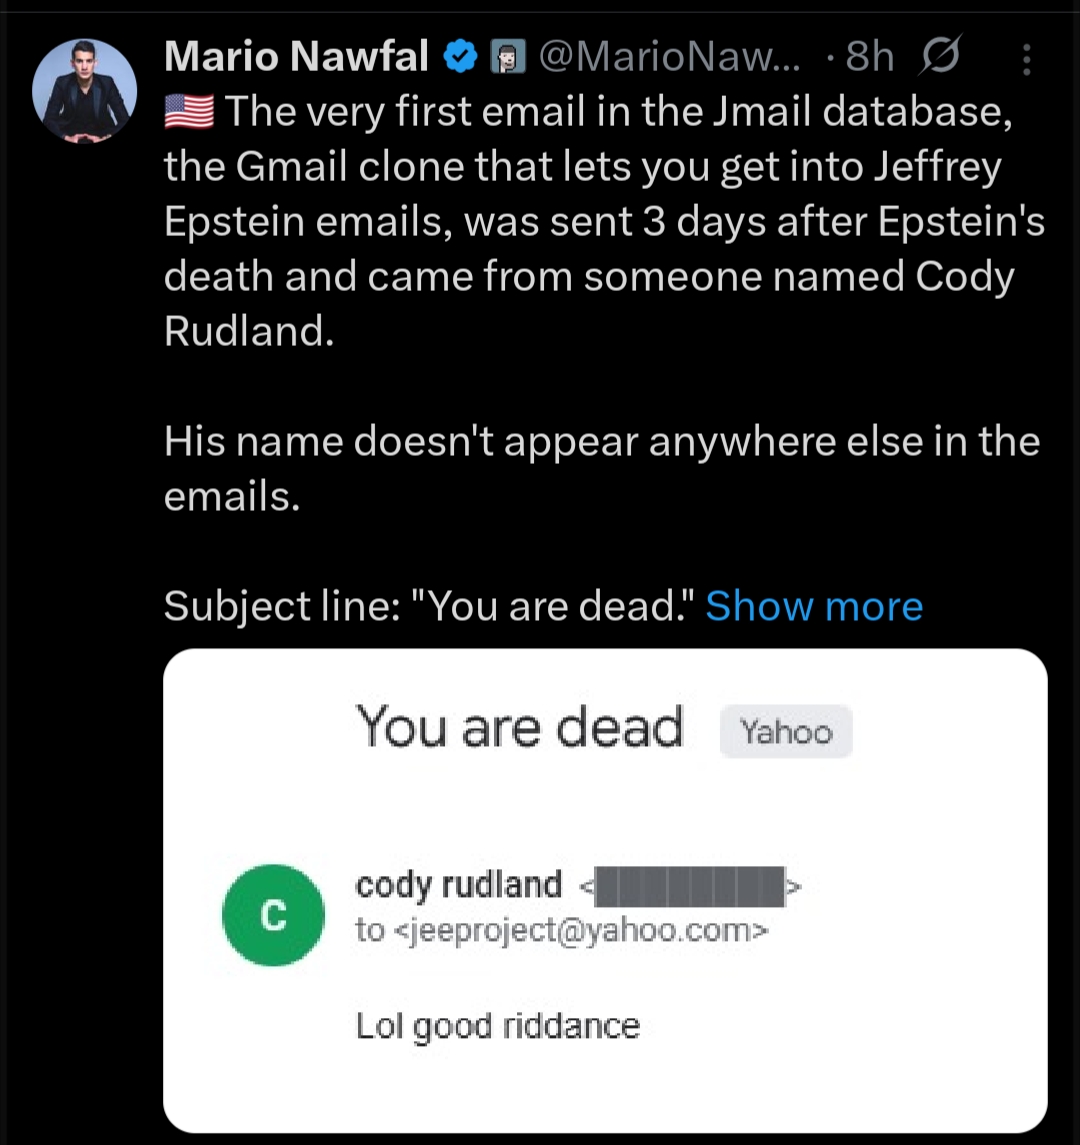Open the 8h timestamp link

pos(869,59)
